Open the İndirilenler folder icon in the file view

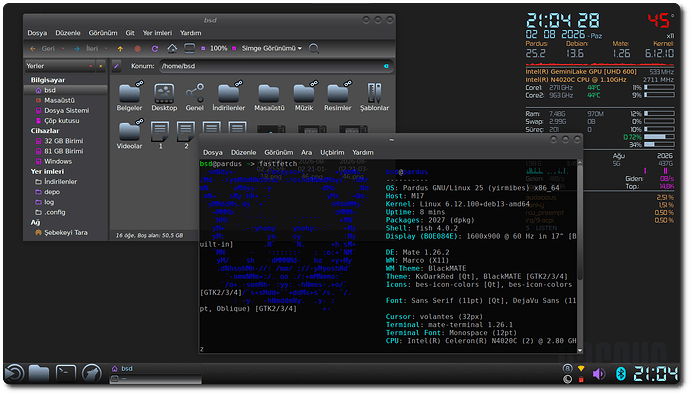(229, 96)
